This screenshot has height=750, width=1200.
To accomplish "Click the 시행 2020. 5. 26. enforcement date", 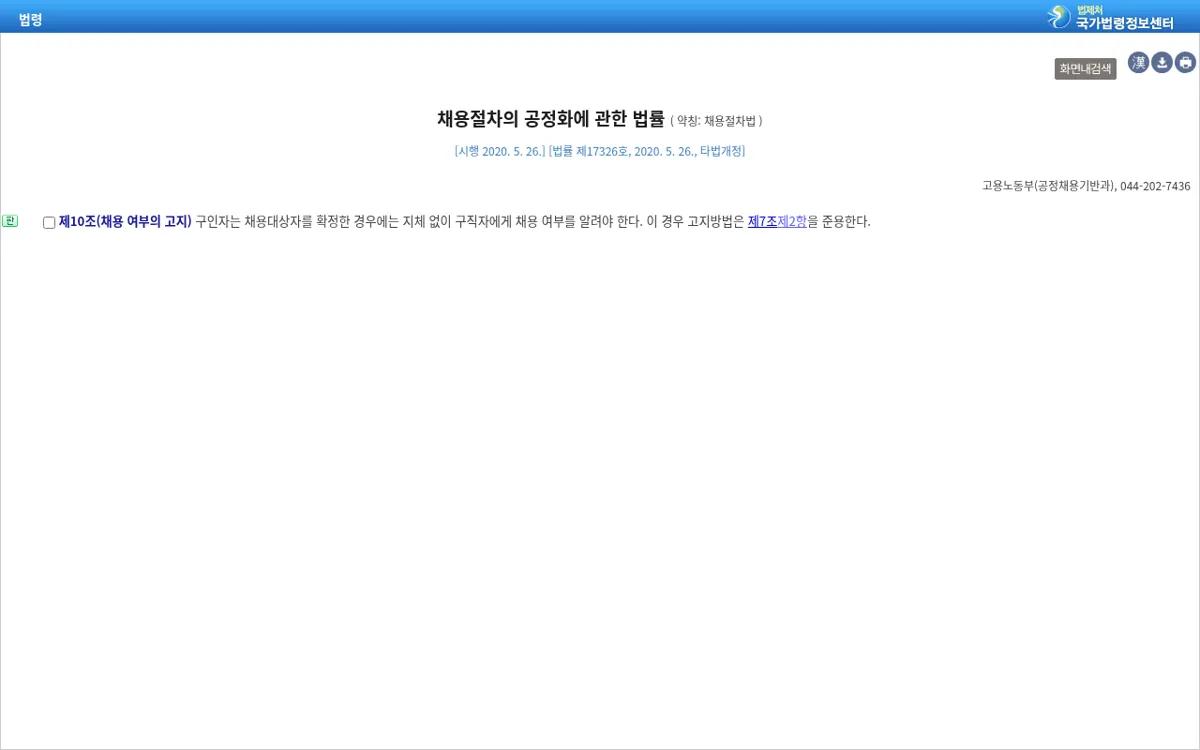I will (x=499, y=151).
